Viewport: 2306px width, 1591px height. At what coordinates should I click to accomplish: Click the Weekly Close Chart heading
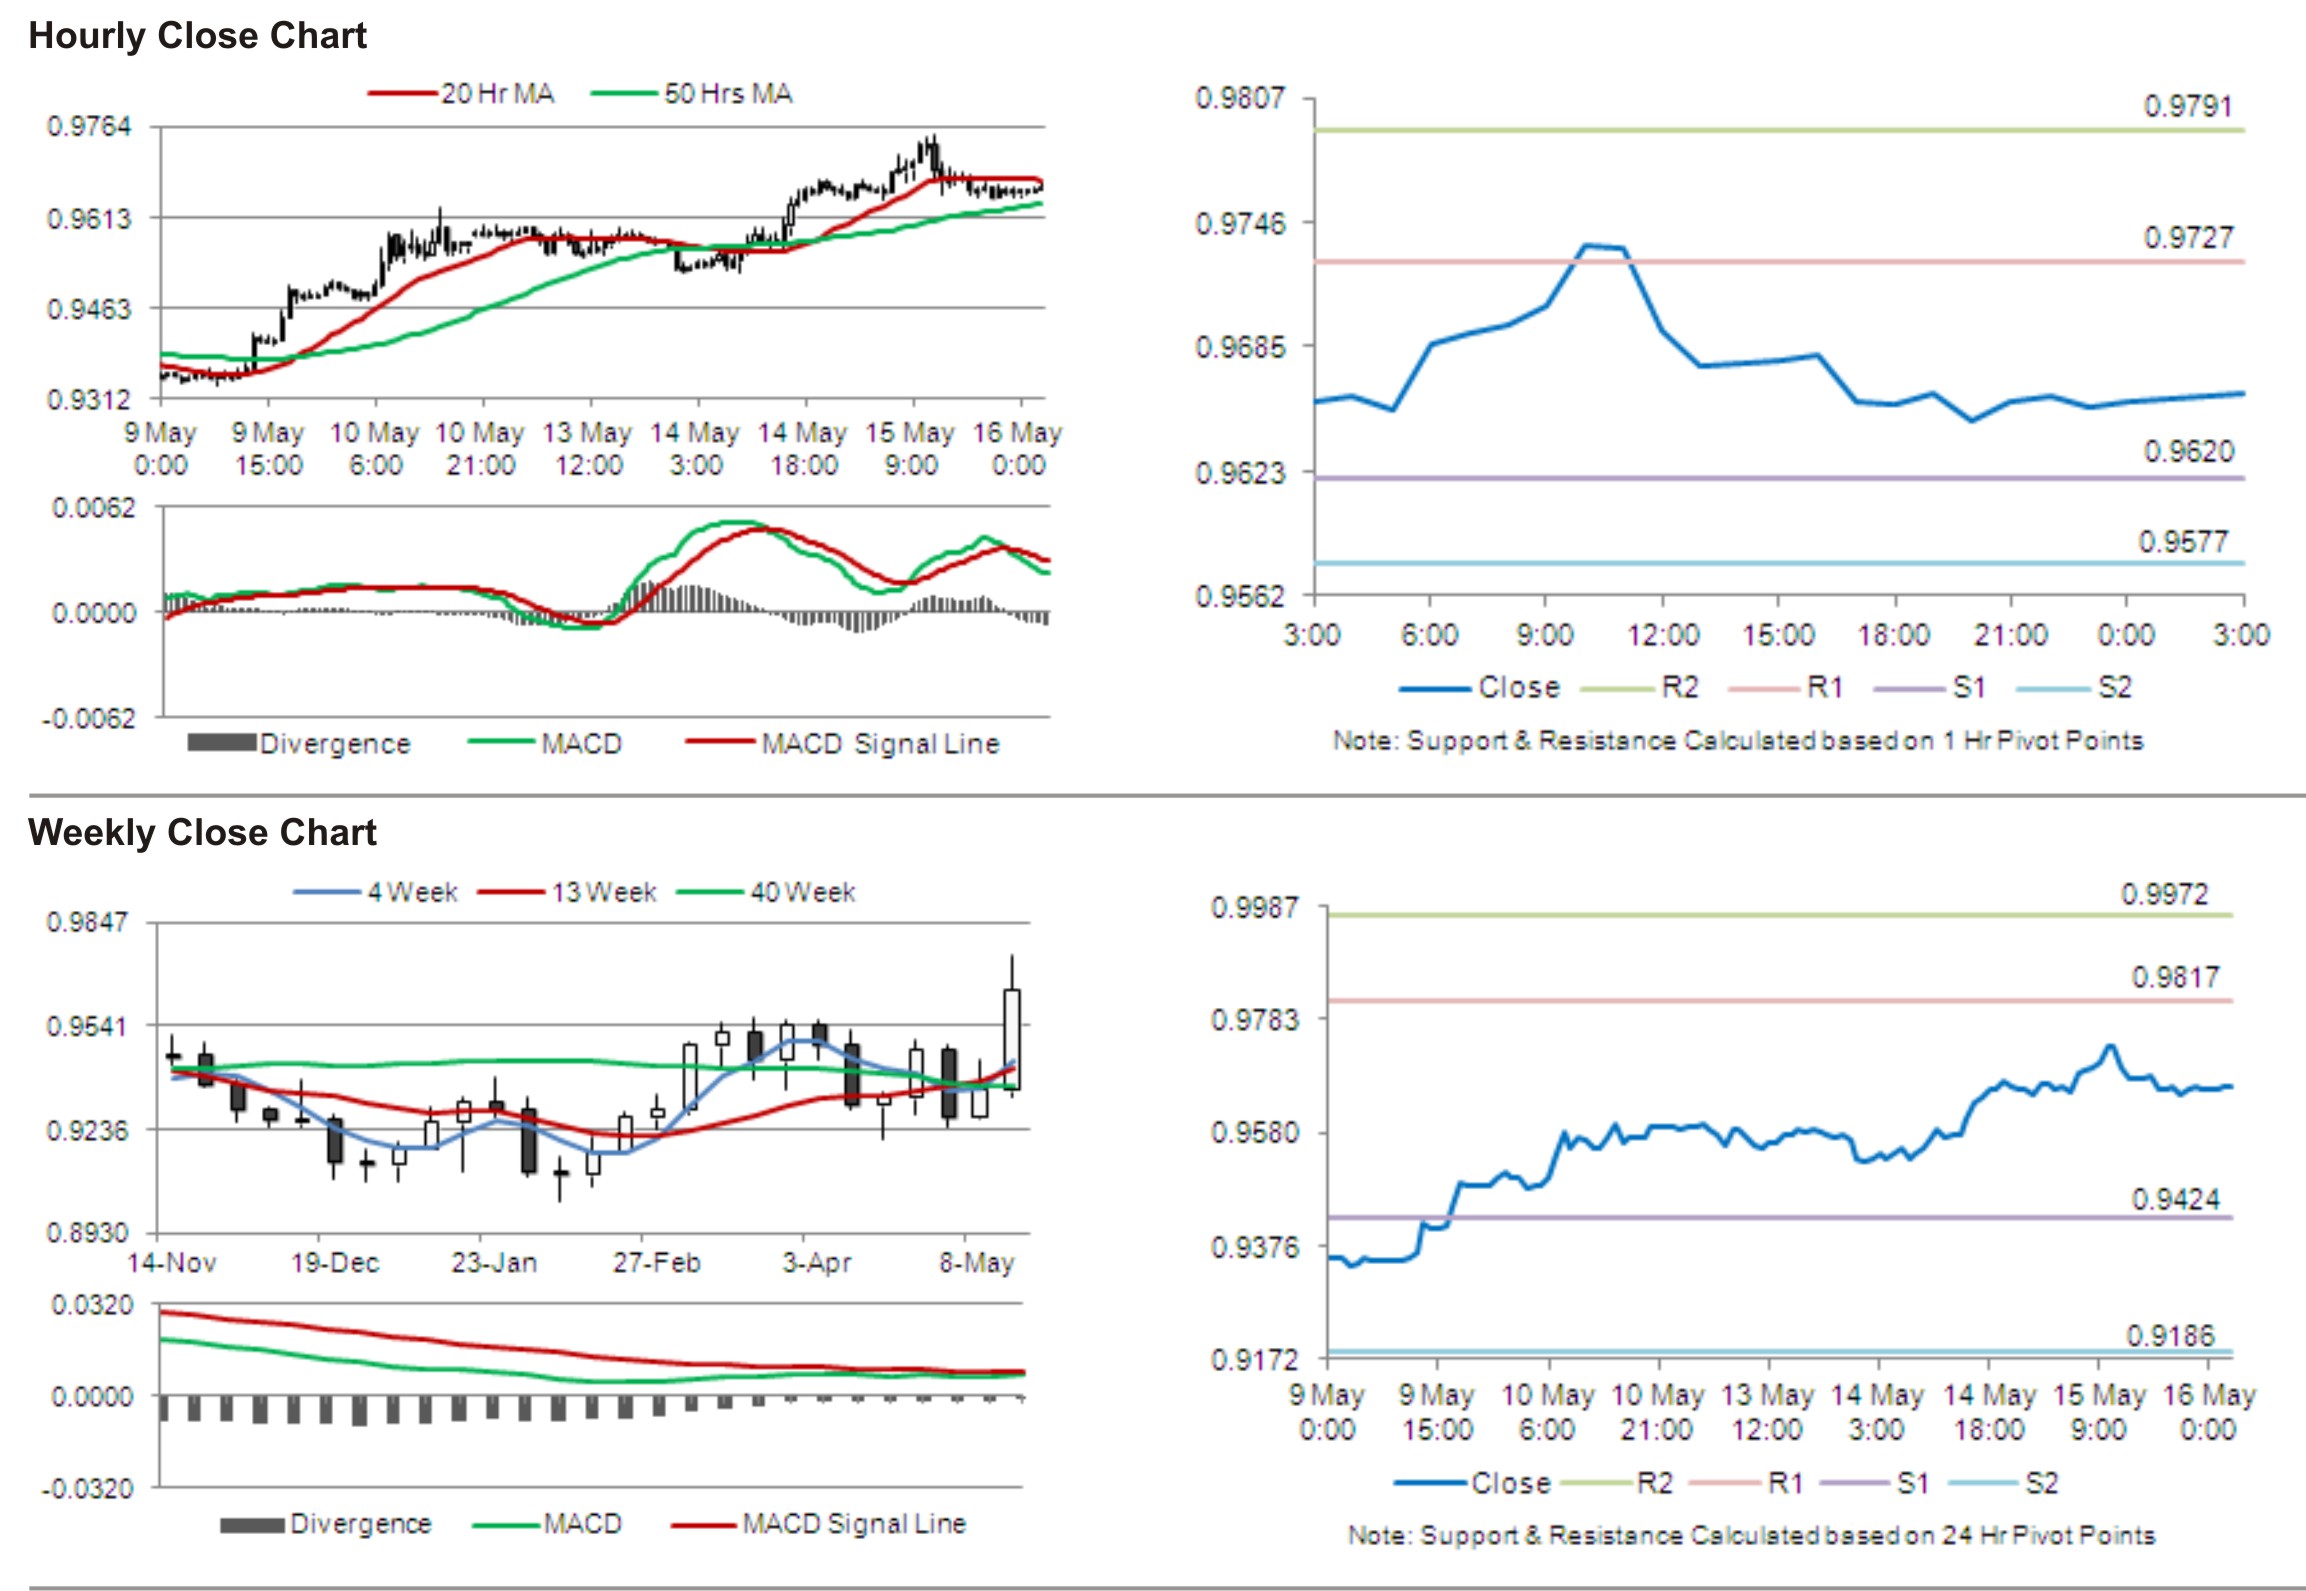[202, 832]
